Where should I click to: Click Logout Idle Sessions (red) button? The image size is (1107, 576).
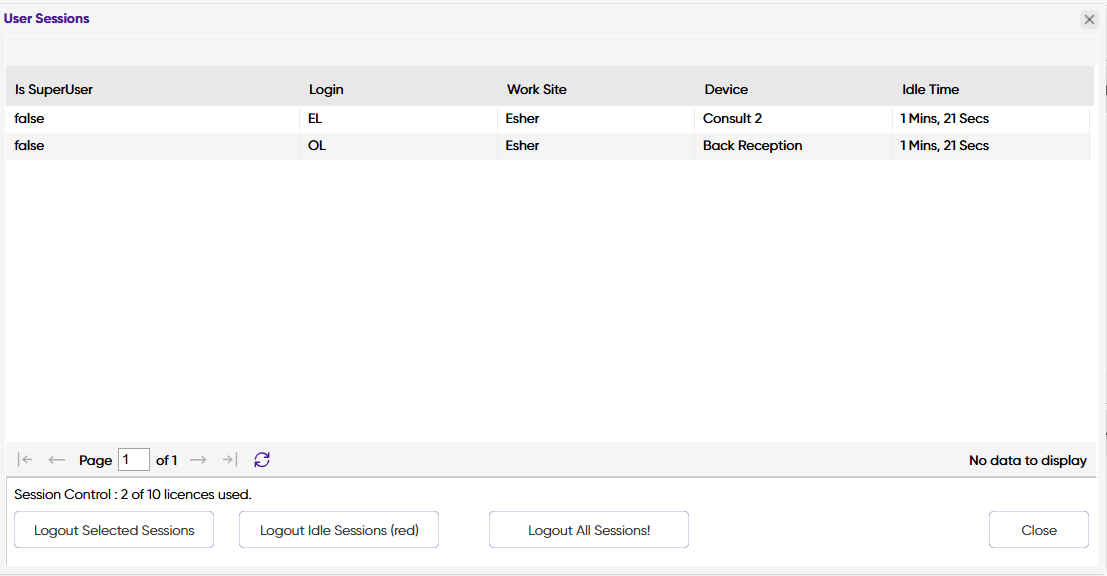pos(339,530)
